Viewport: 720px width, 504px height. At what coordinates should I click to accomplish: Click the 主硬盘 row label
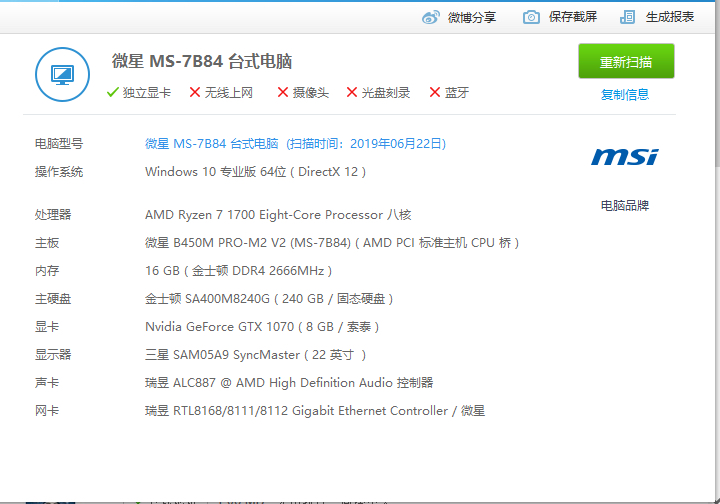pyautogui.click(x=53, y=299)
